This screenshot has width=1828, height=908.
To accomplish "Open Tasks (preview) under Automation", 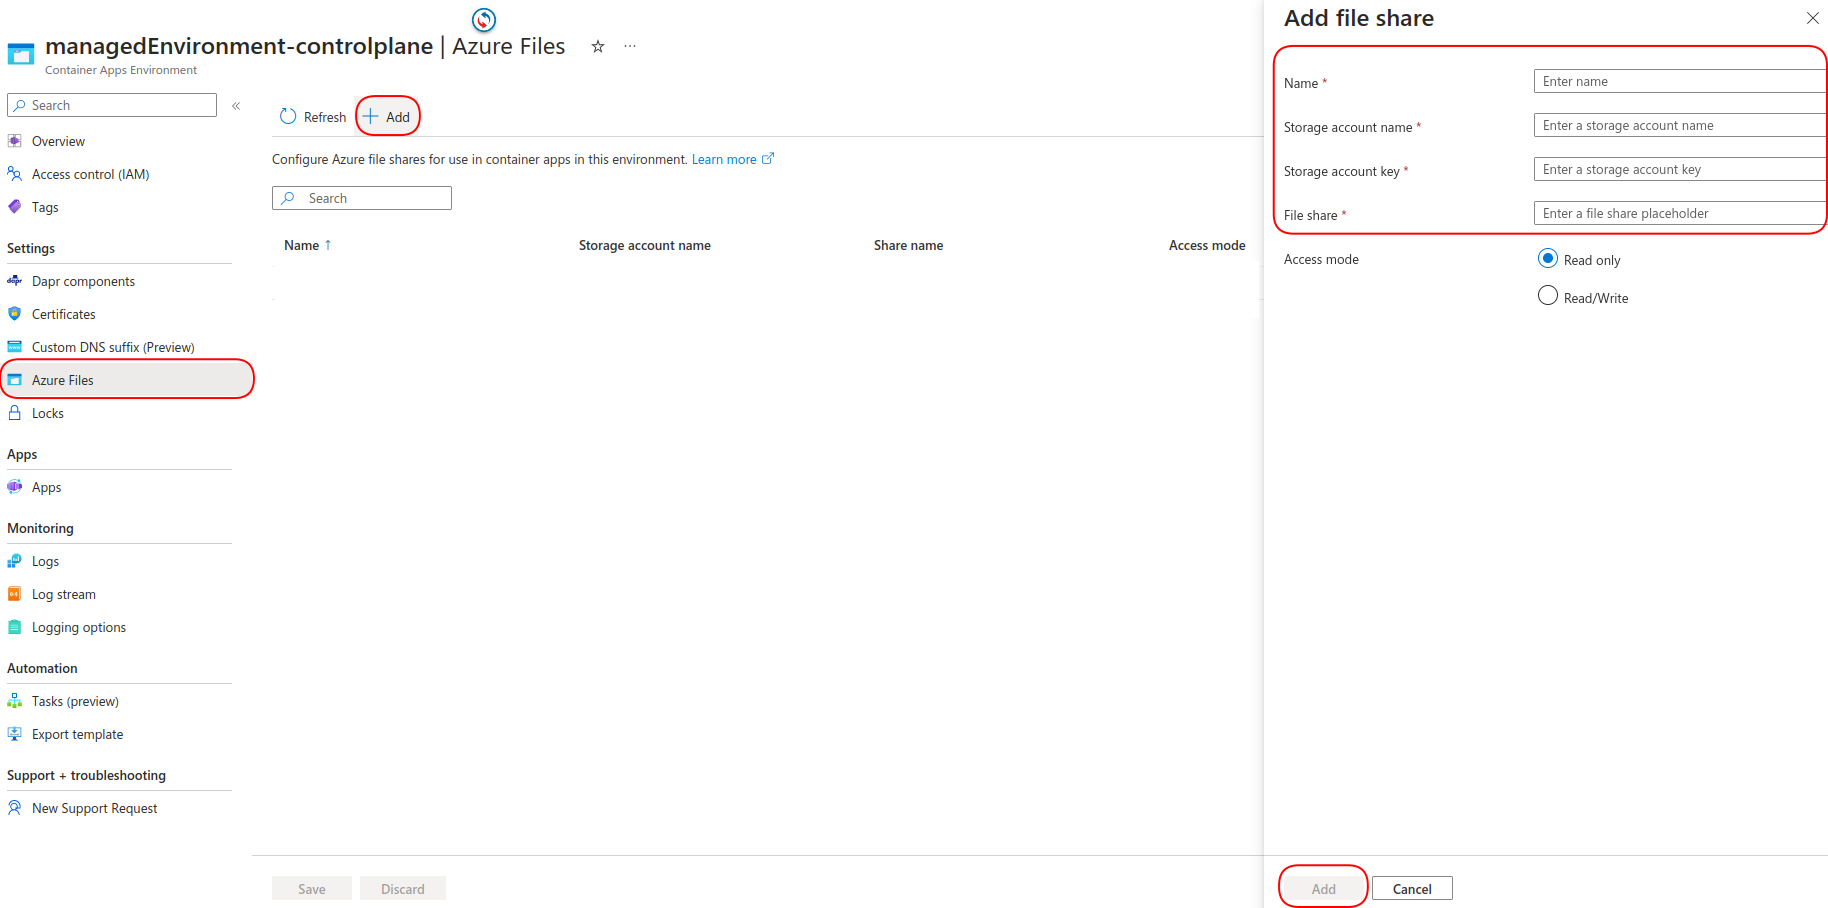I will [75, 701].
